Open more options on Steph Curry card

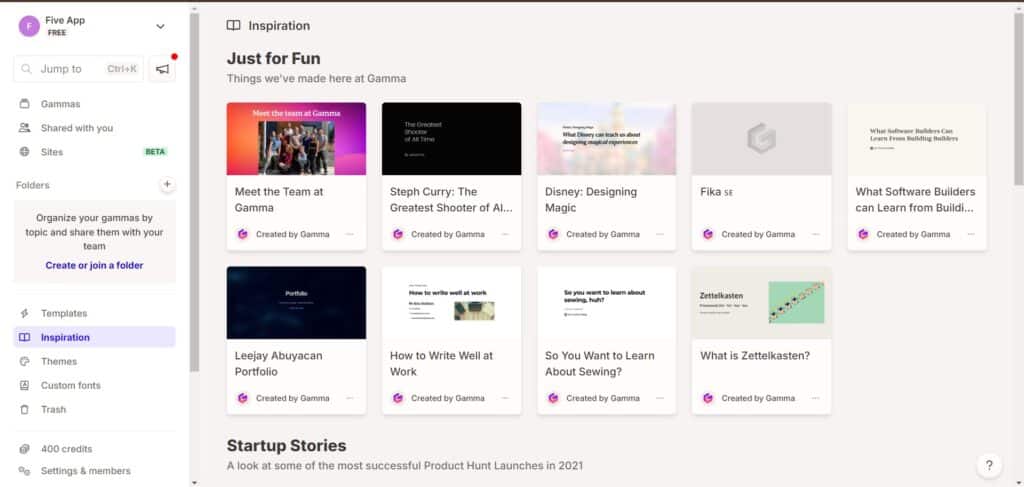[x=505, y=234]
